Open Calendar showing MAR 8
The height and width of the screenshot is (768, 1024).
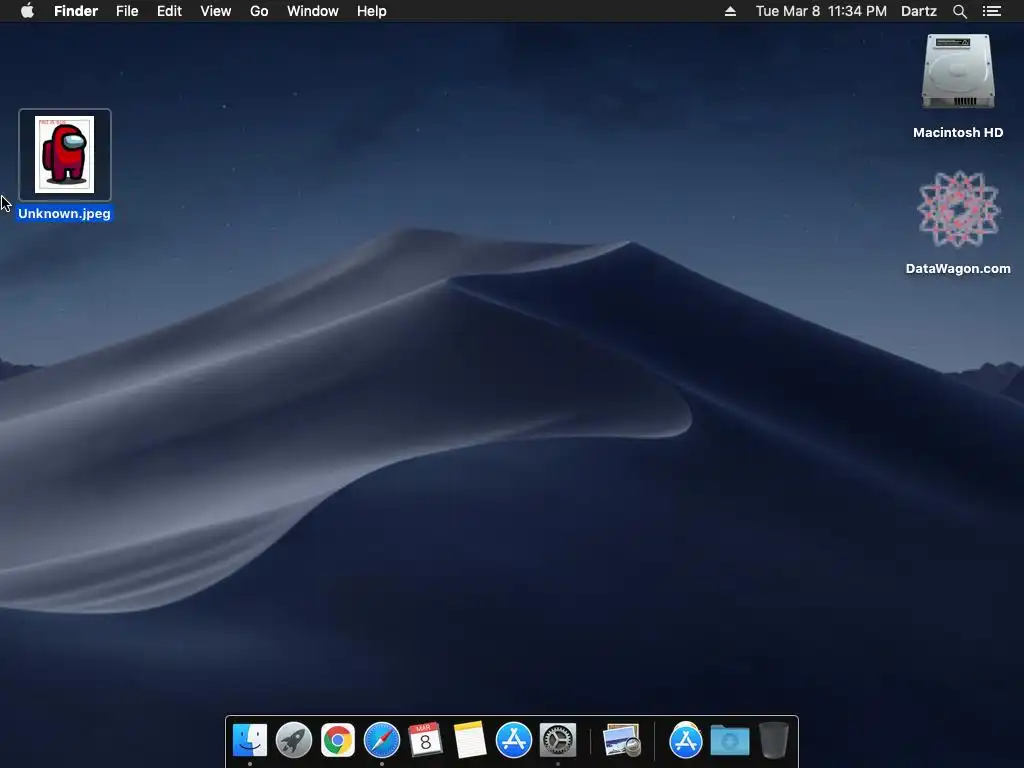click(425, 741)
